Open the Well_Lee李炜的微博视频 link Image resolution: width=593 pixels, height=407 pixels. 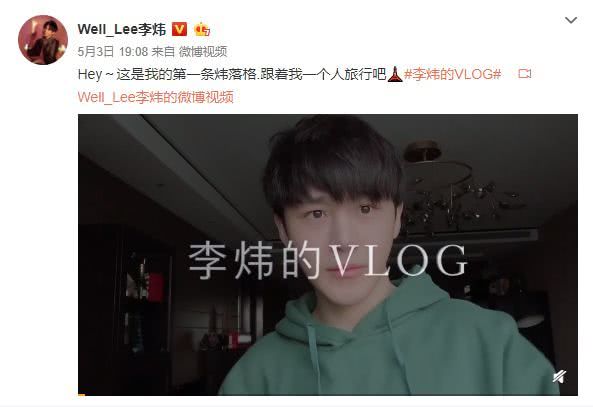(x=155, y=97)
